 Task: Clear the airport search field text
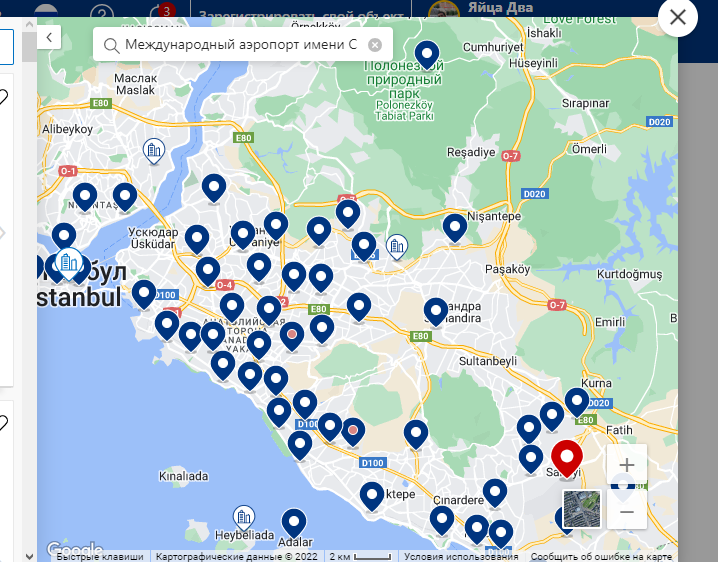point(375,45)
